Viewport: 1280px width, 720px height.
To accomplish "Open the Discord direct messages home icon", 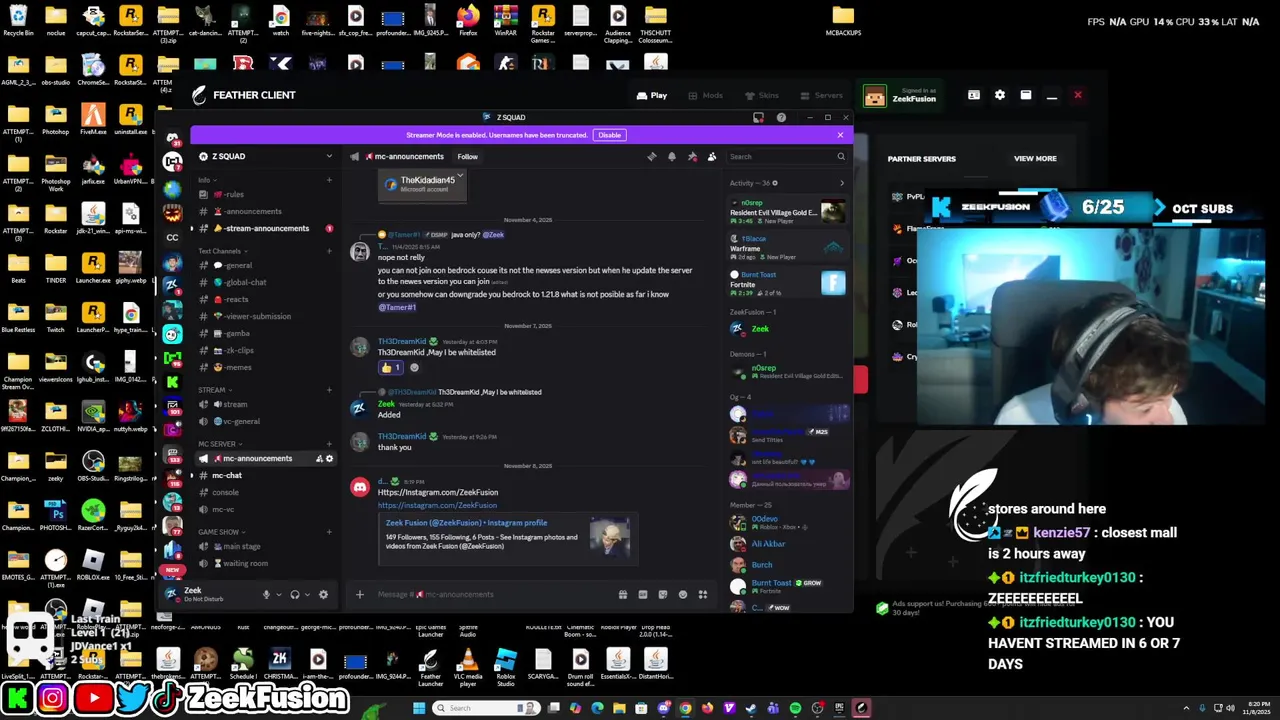I will click(x=172, y=139).
